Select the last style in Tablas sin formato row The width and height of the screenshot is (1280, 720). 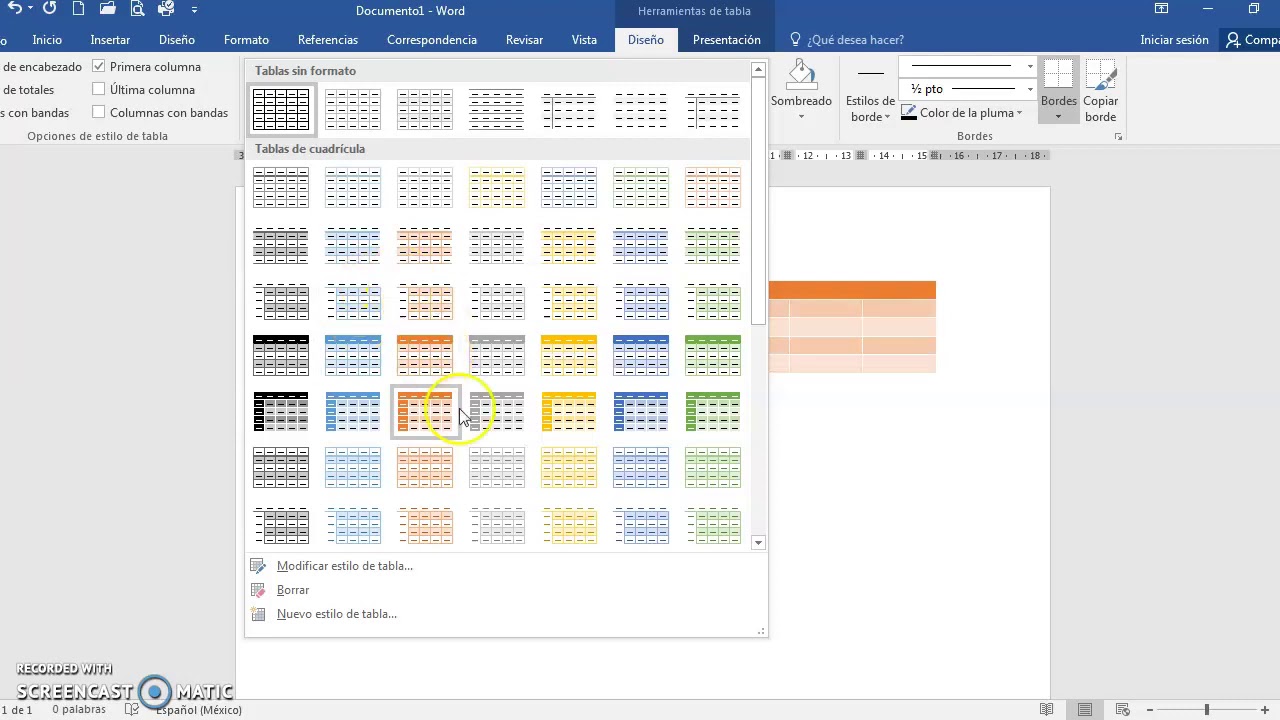pos(713,109)
